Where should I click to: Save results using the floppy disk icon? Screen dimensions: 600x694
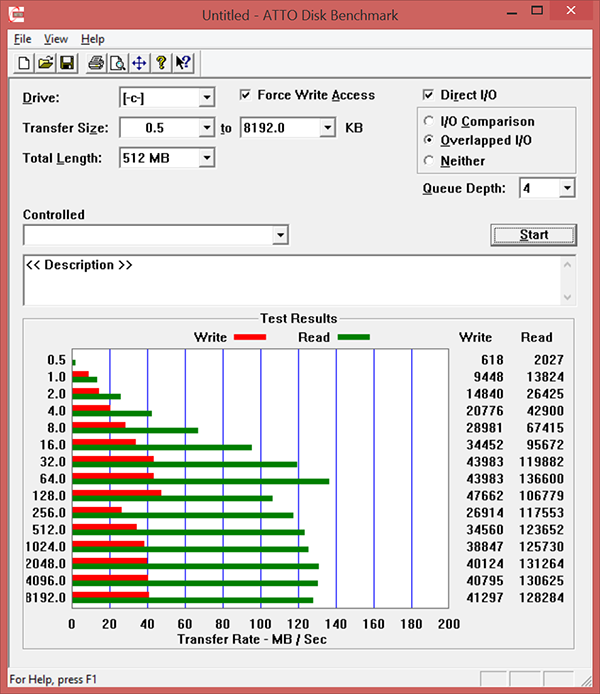[x=67, y=63]
